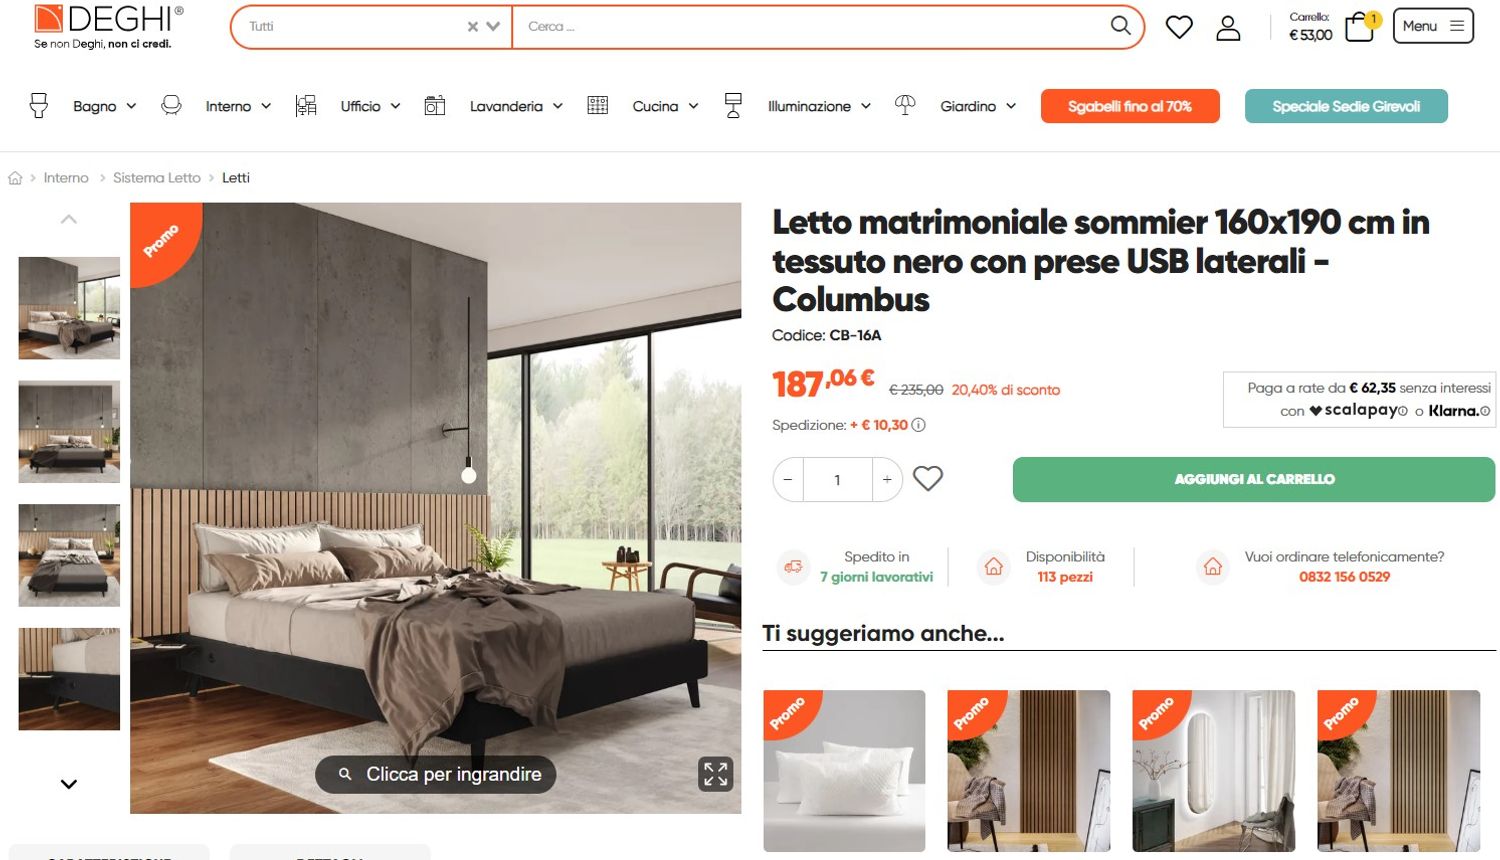Image resolution: width=1500 pixels, height=860 pixels.
Task: Show next thumbnails with the down chevron
Action: 69,784
